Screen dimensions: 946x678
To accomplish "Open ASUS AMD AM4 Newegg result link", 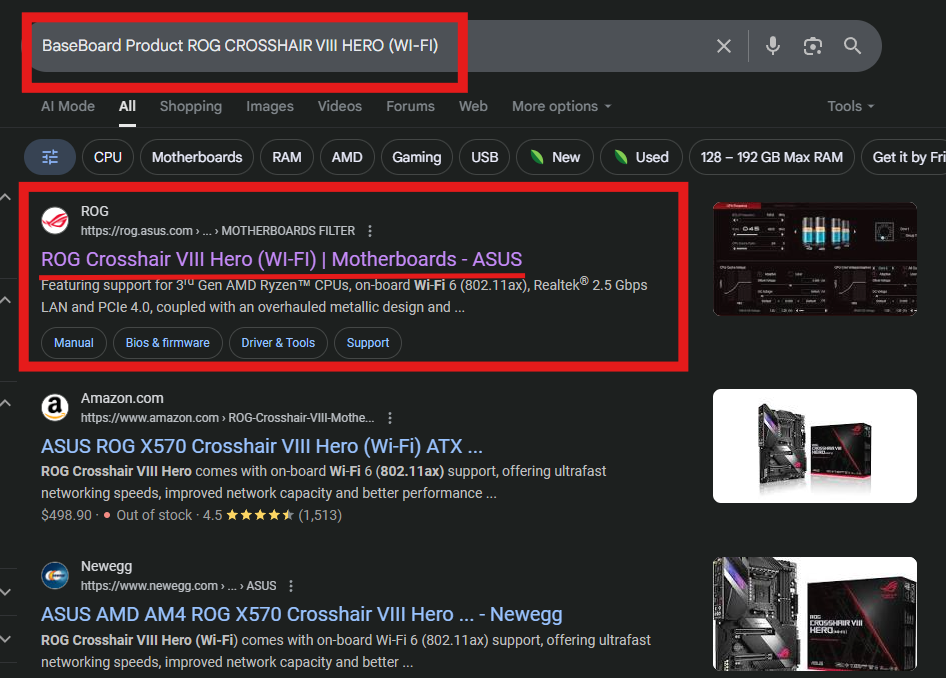I will coord(302,614).
